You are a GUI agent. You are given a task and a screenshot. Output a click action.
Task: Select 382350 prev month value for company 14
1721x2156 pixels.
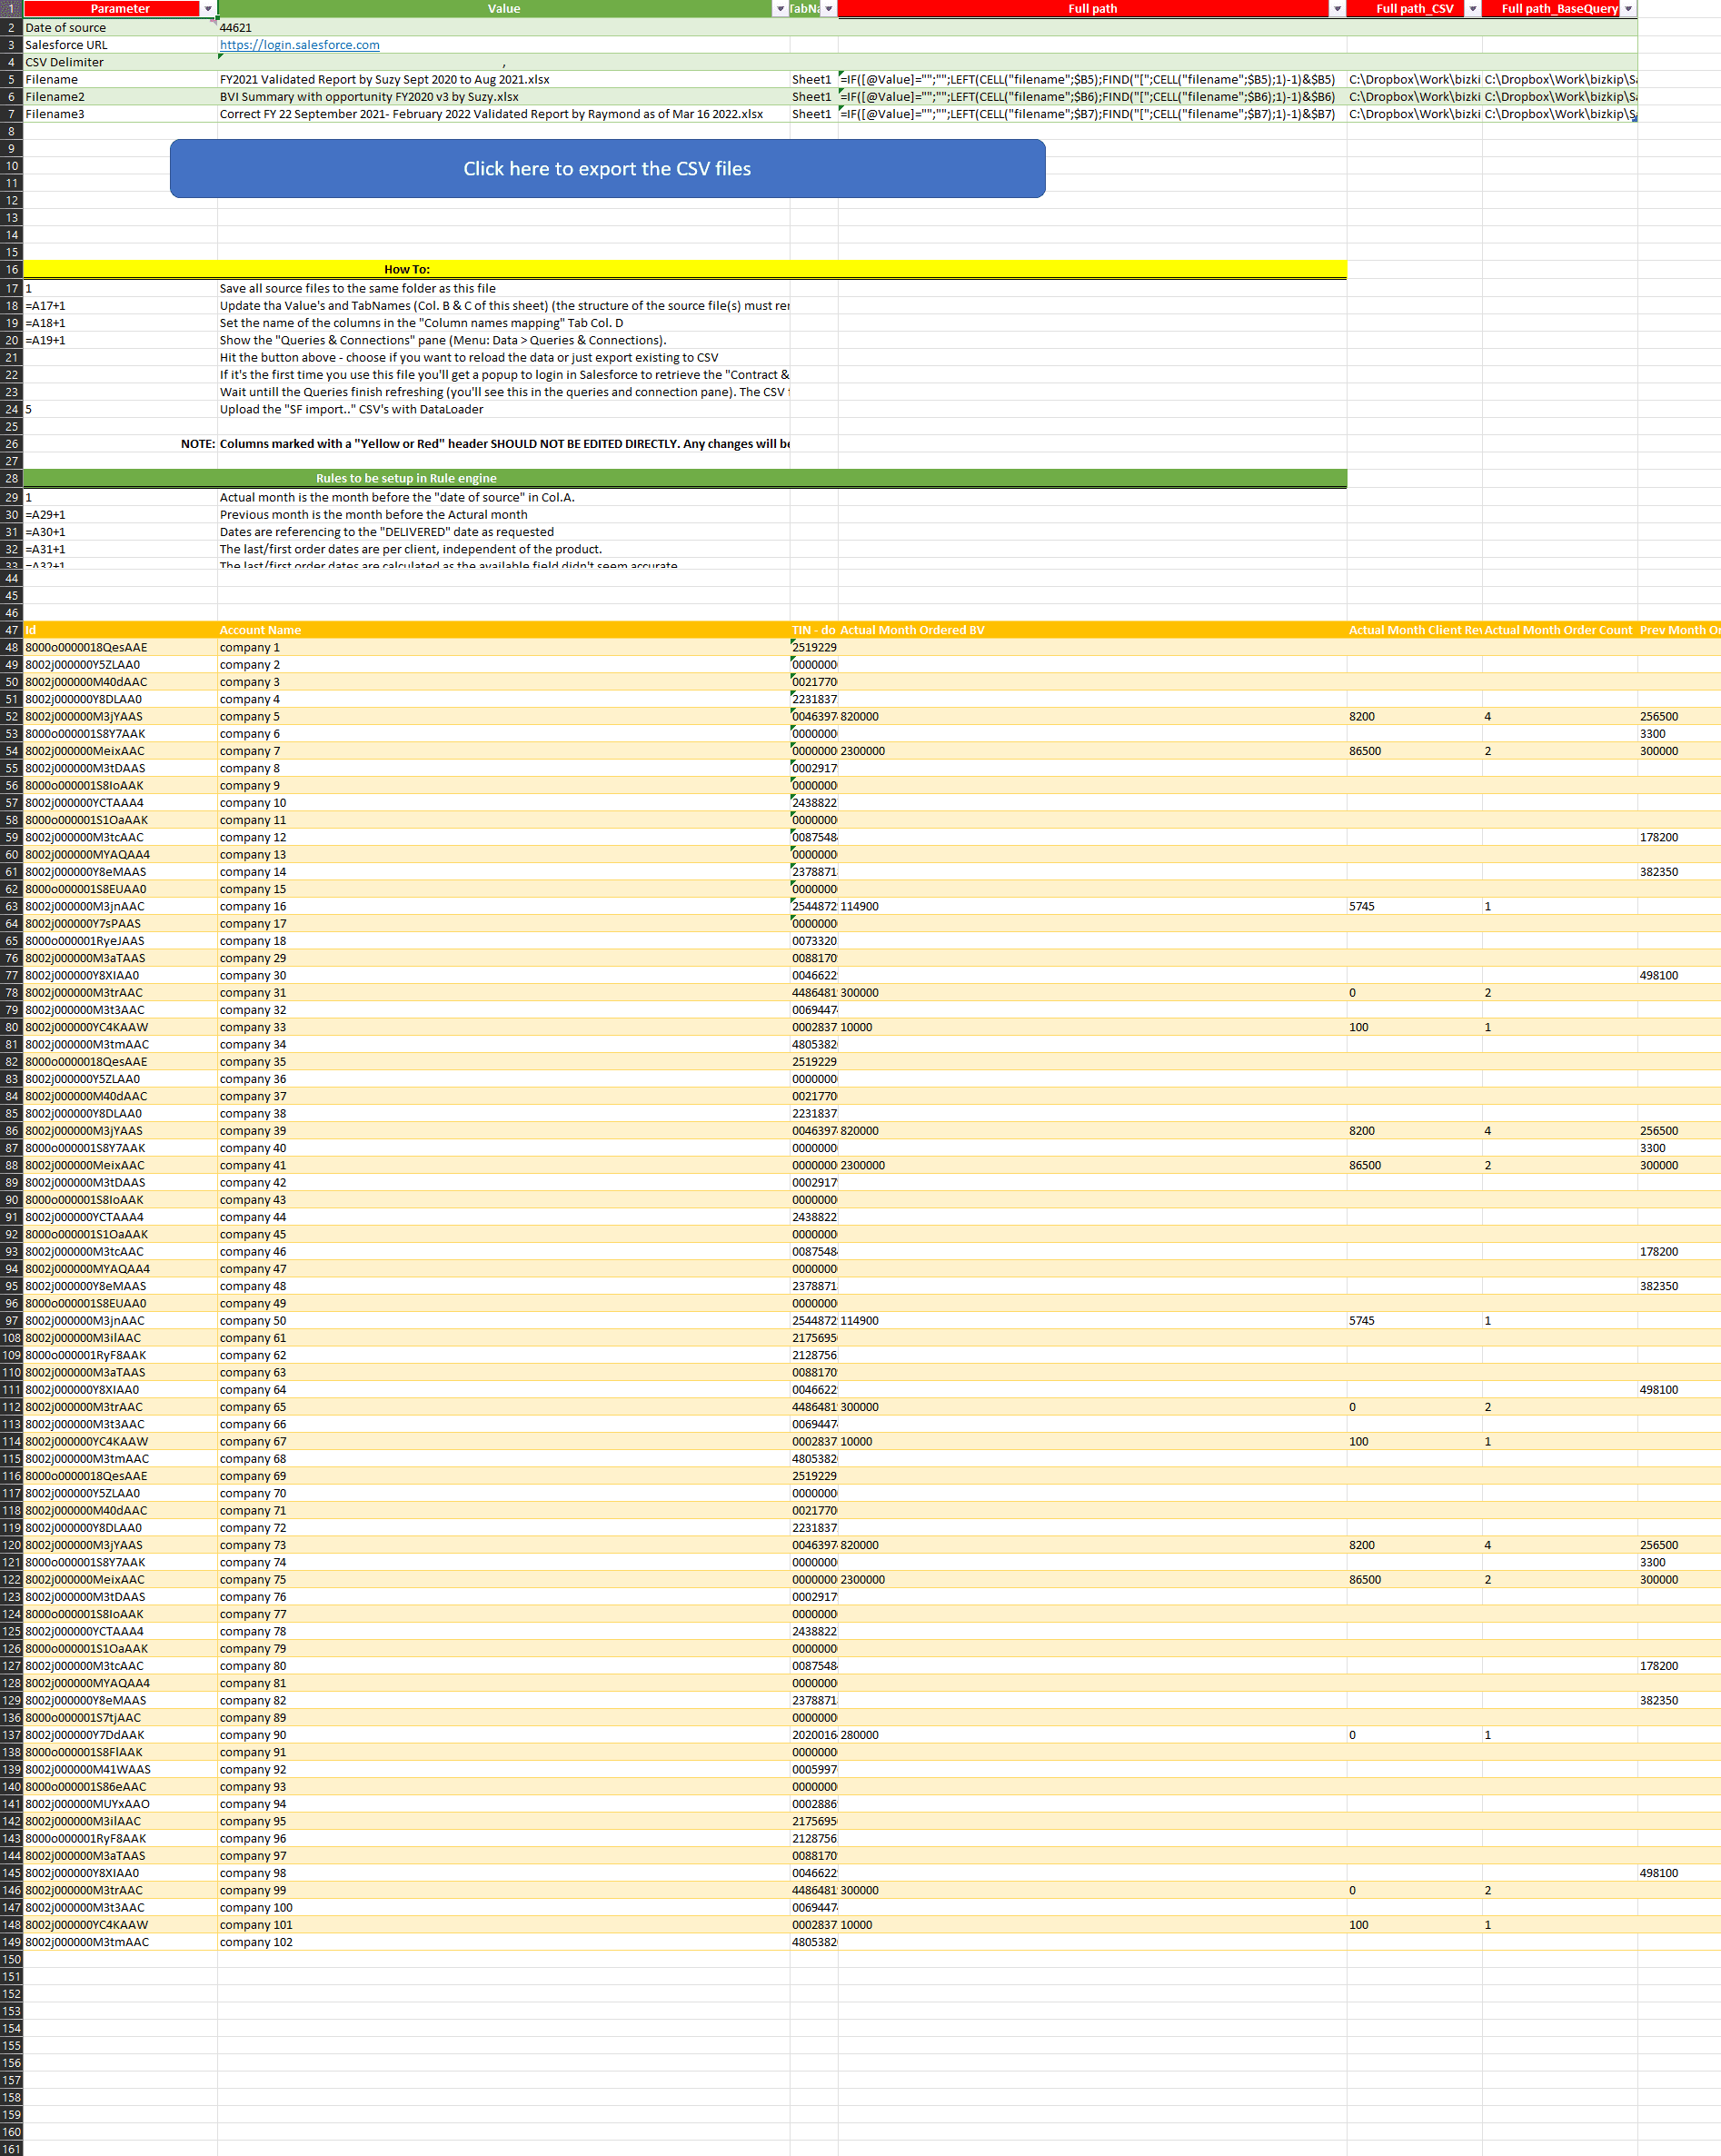coord(1679,872)
